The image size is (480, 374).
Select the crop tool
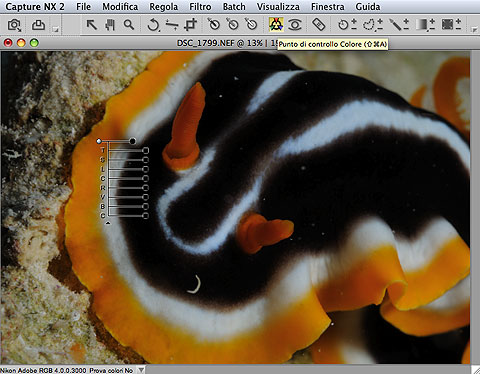tap(191, 25)
